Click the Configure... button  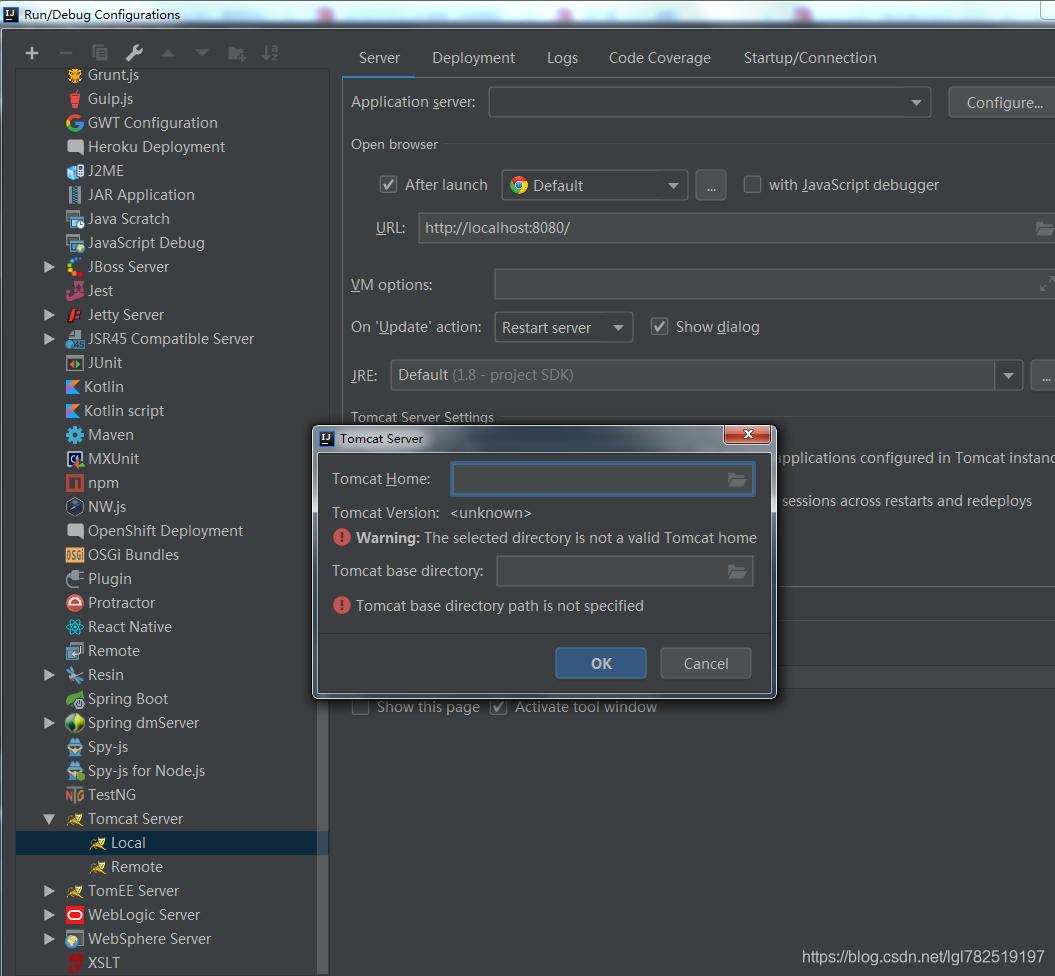(1004, 102)
